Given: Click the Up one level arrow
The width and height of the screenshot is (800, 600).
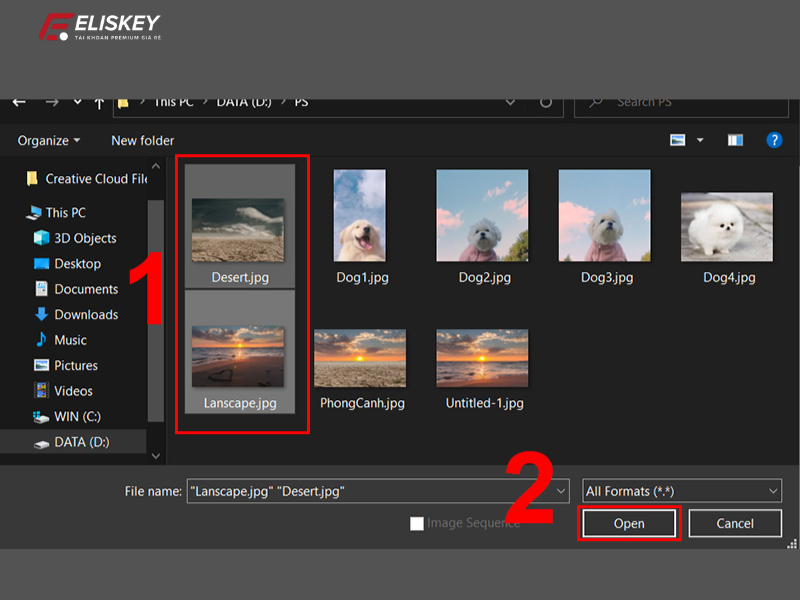Looking at the screenshot, I should point(99,101).
